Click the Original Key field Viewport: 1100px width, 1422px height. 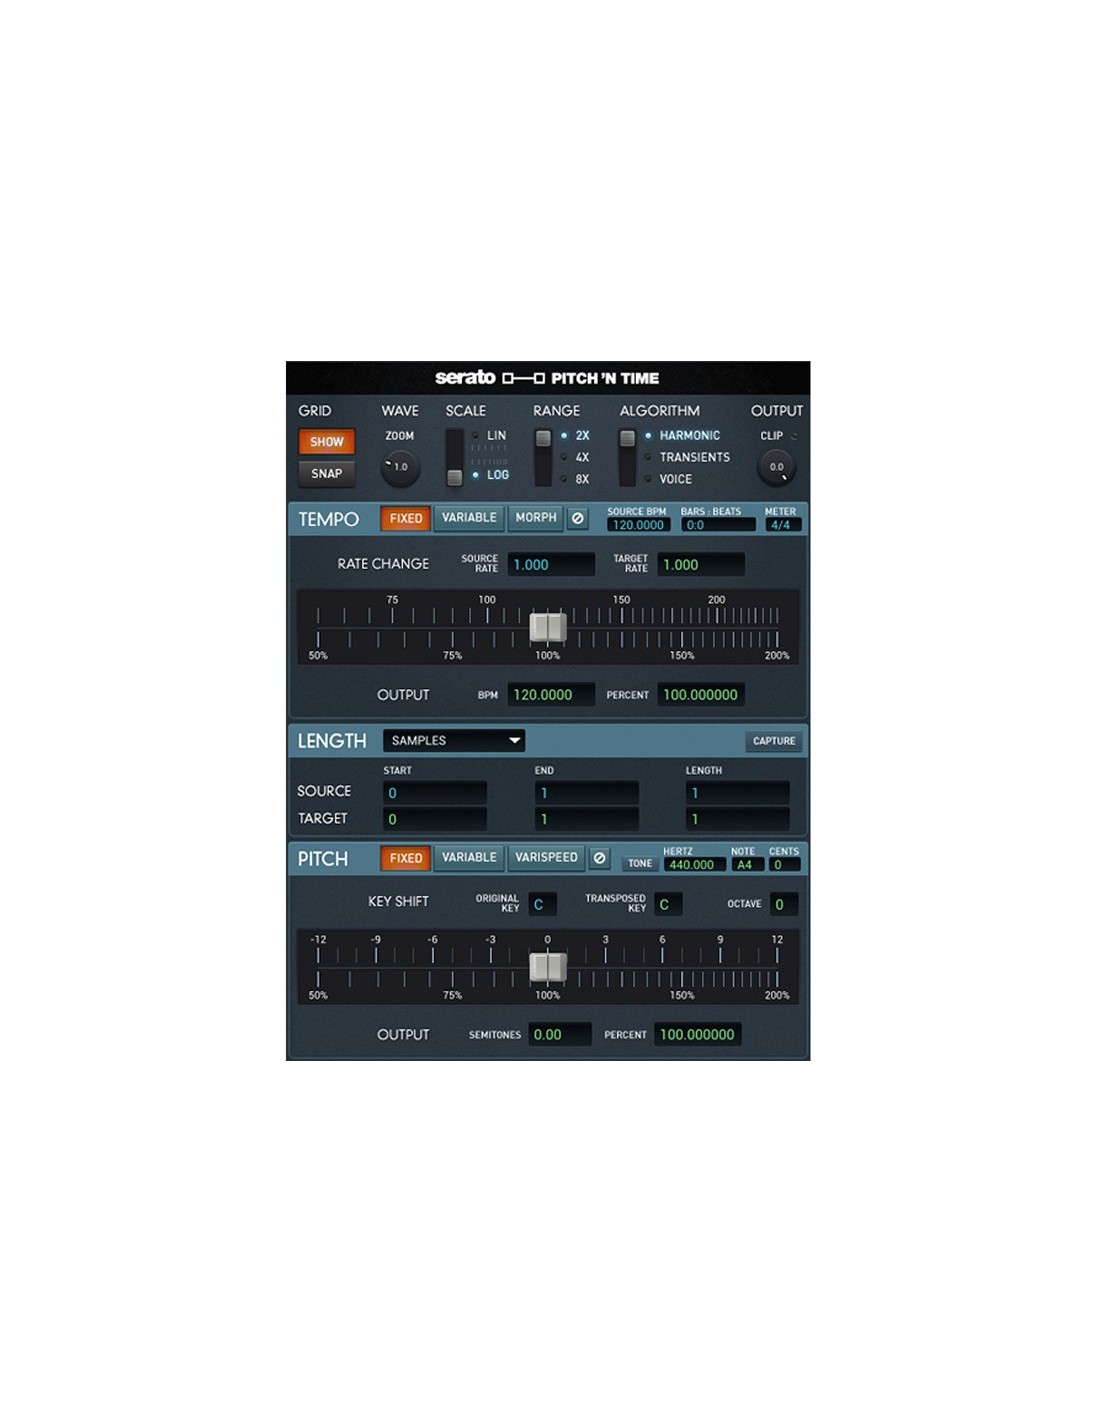[x=542, y=904]
